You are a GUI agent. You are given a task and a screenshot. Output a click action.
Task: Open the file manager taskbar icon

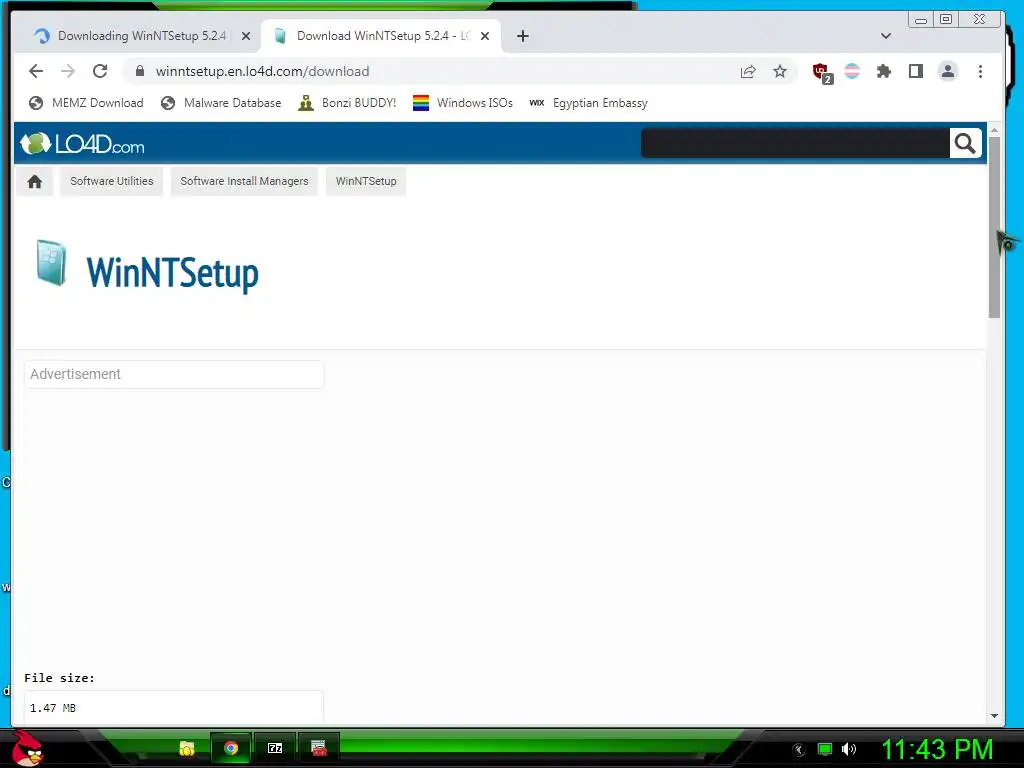tap(187, 748)
